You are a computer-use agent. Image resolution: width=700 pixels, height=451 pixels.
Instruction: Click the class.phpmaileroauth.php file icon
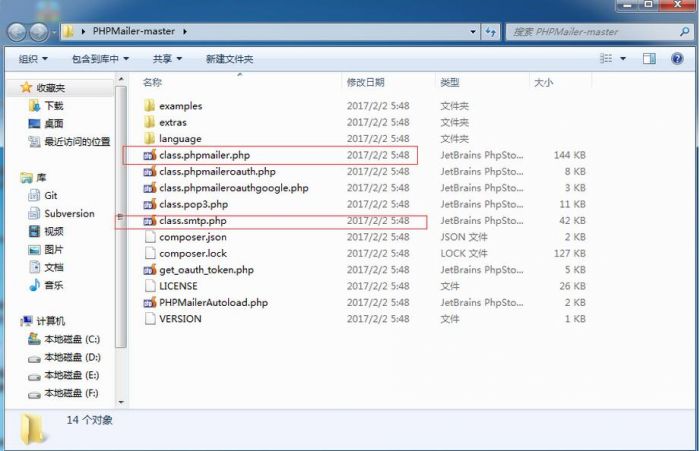[x=150, y=171]
